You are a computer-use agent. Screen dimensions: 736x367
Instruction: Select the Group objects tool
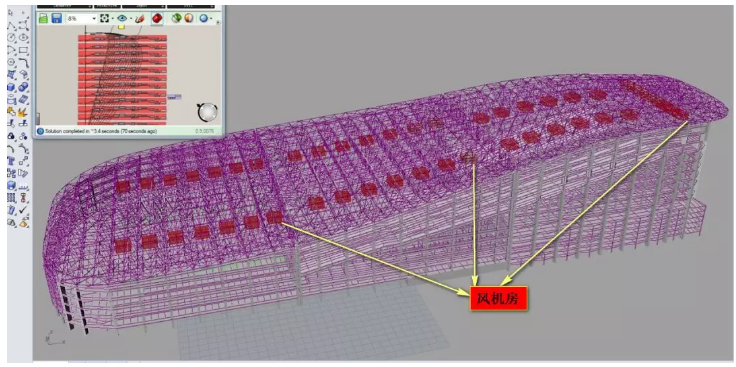click(x=11, y=136)
